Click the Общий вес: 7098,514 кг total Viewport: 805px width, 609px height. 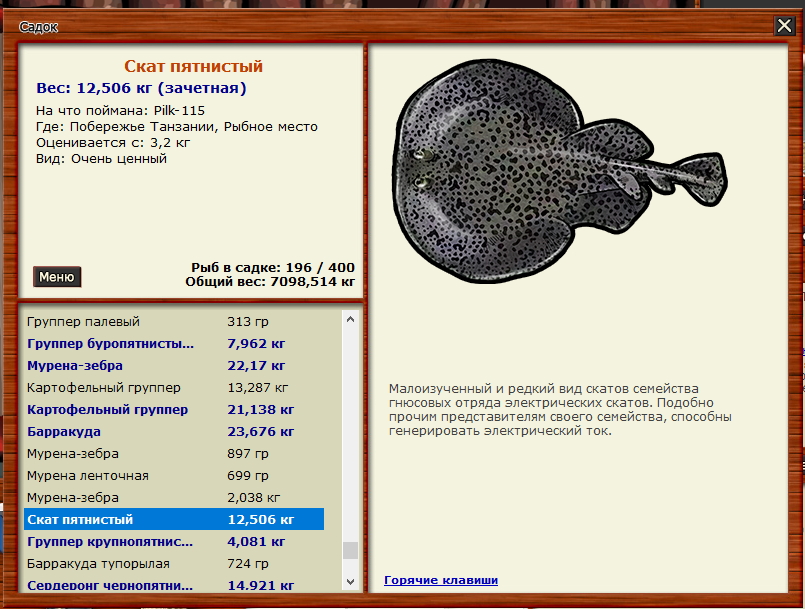pyautogui.click(x=270, y=281)
